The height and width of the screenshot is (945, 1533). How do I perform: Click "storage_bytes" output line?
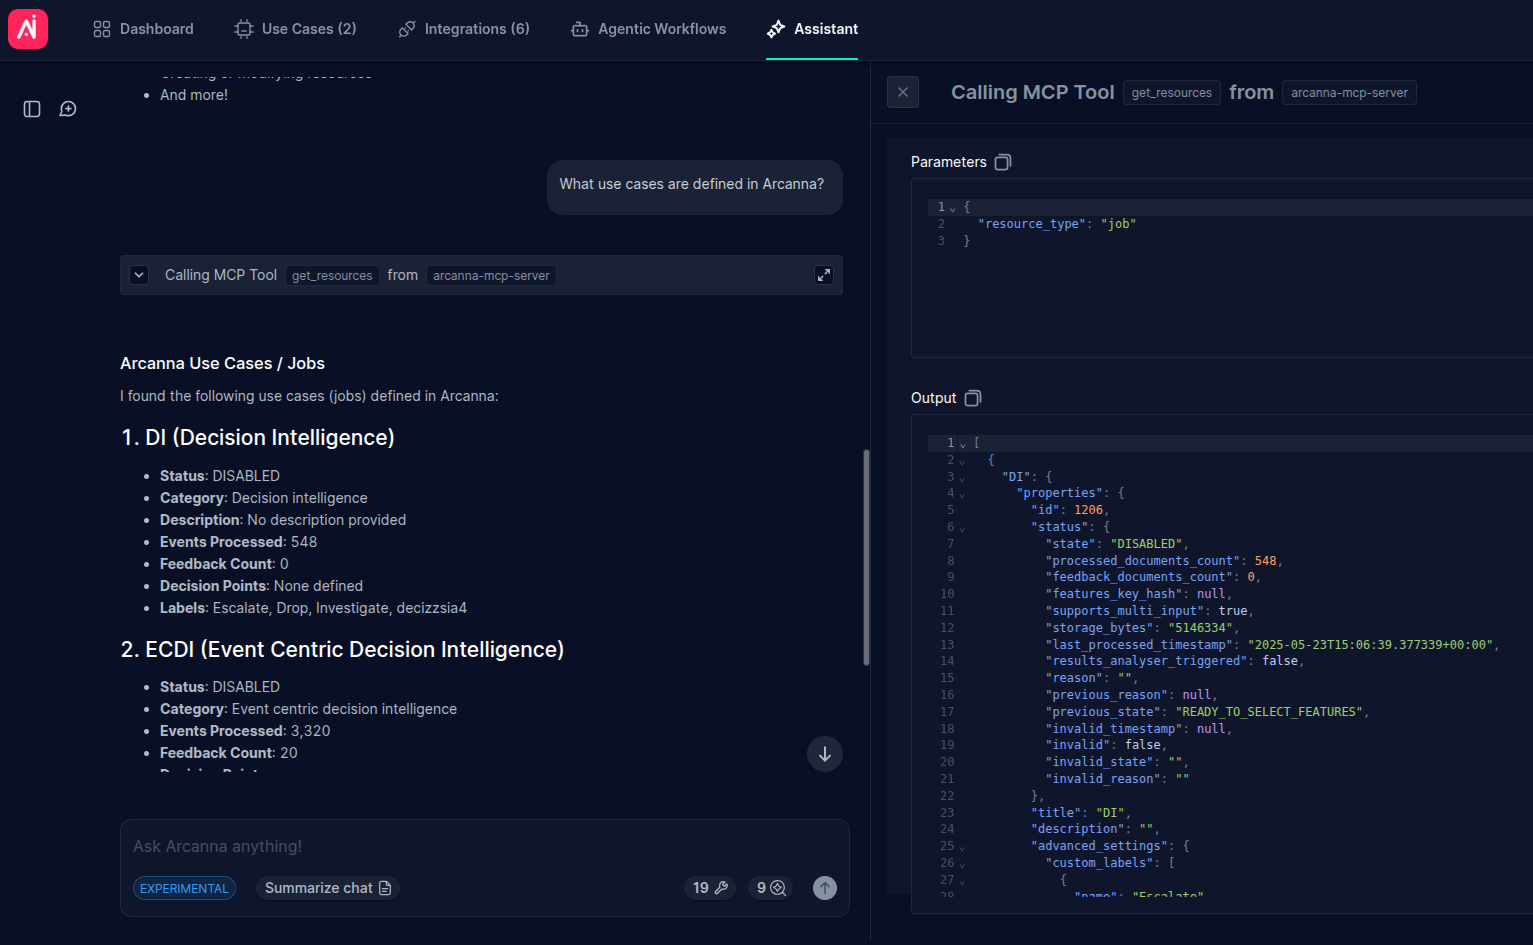[1142, 628]
